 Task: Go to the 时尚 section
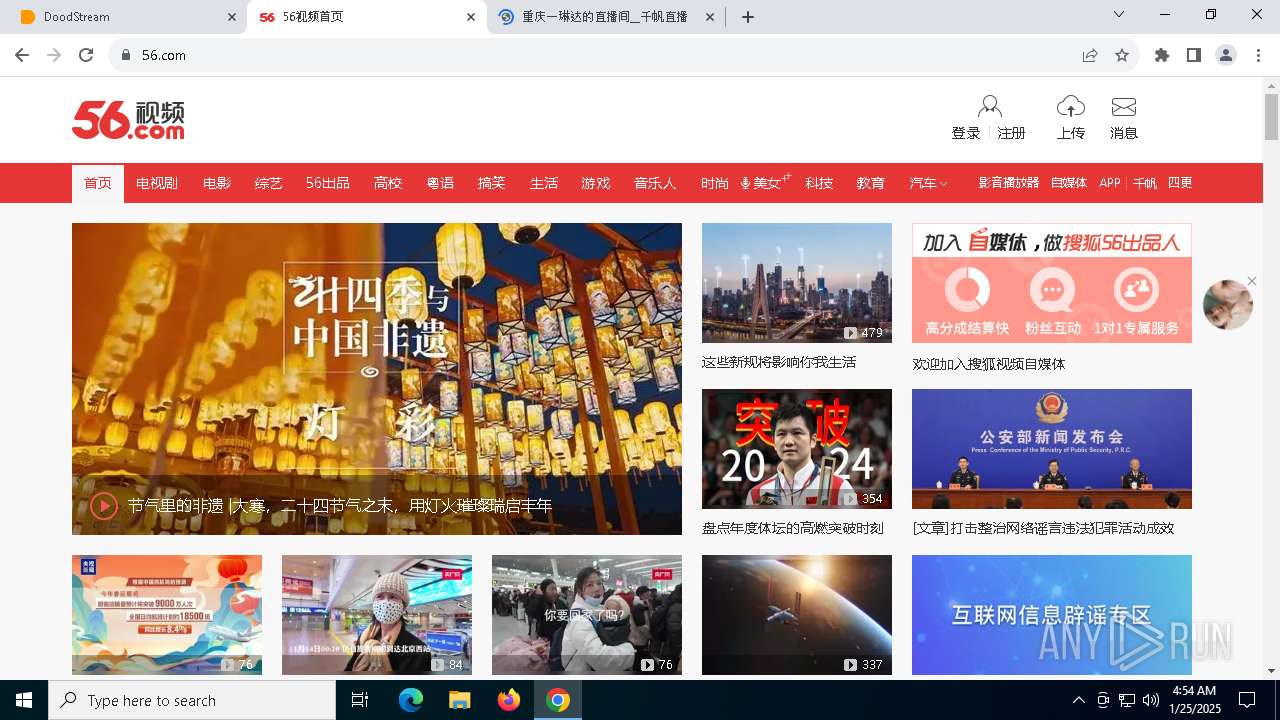coord(715,183)
